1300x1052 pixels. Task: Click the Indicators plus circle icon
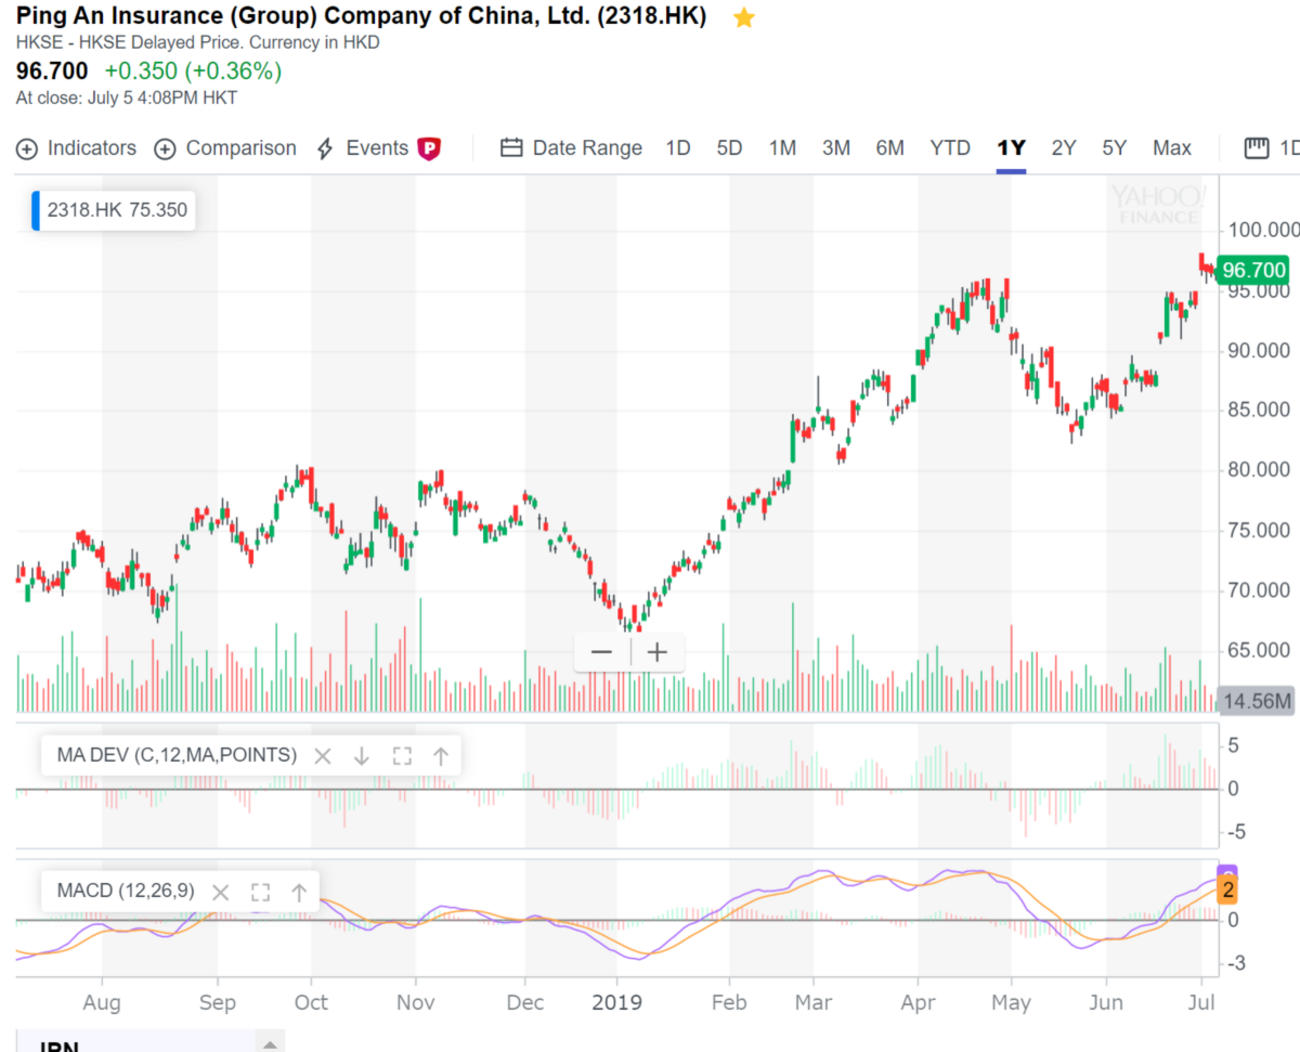pos(27,149)
